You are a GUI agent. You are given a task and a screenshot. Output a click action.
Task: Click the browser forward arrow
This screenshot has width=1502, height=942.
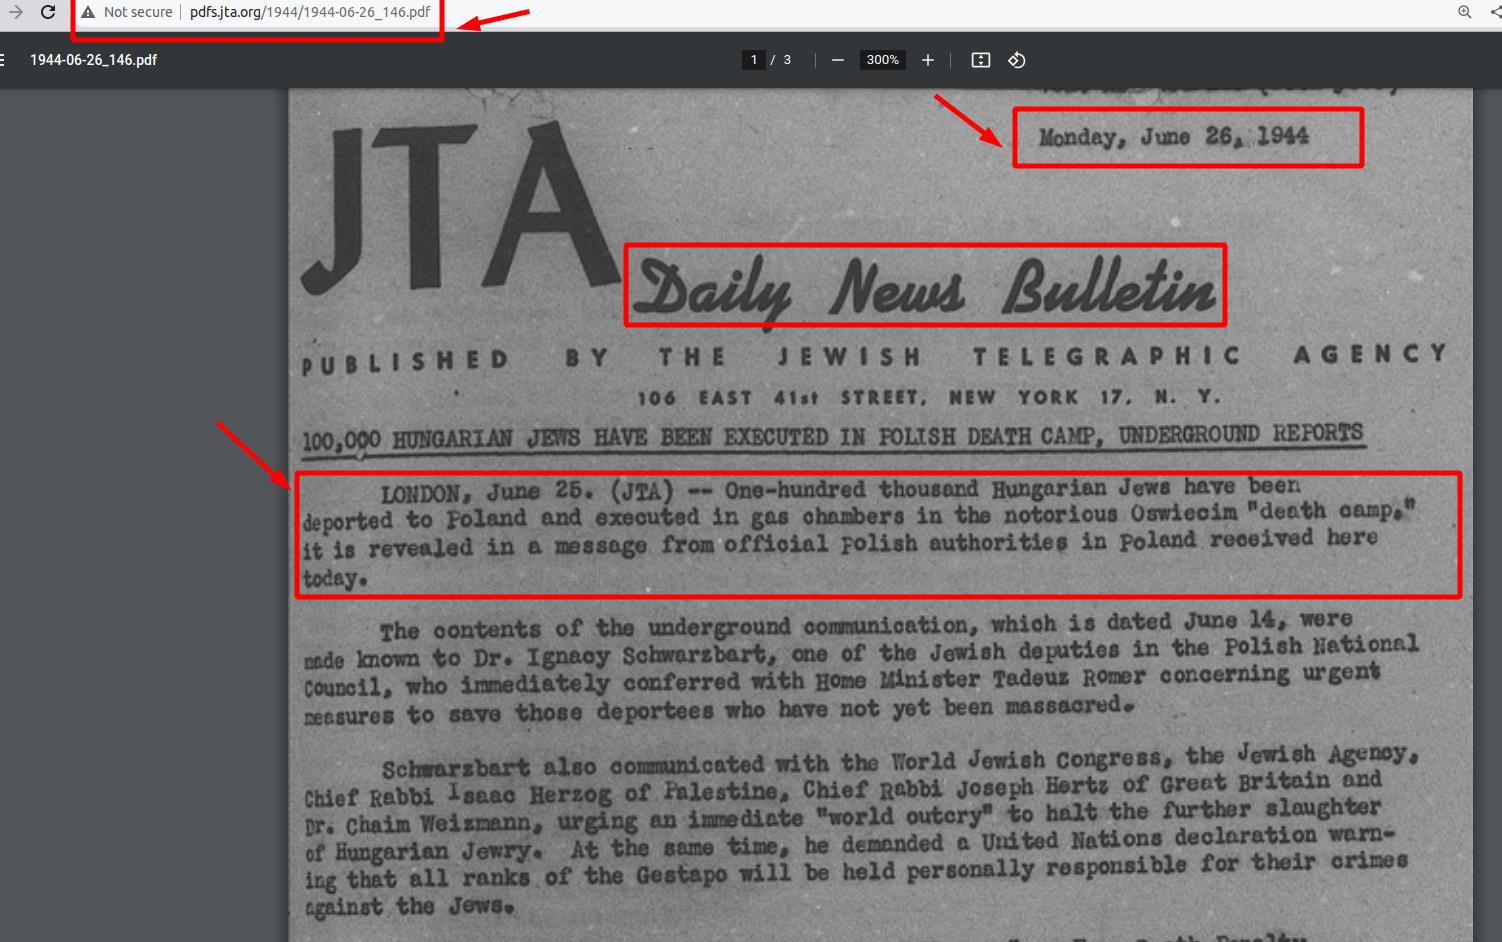(15, 13)
